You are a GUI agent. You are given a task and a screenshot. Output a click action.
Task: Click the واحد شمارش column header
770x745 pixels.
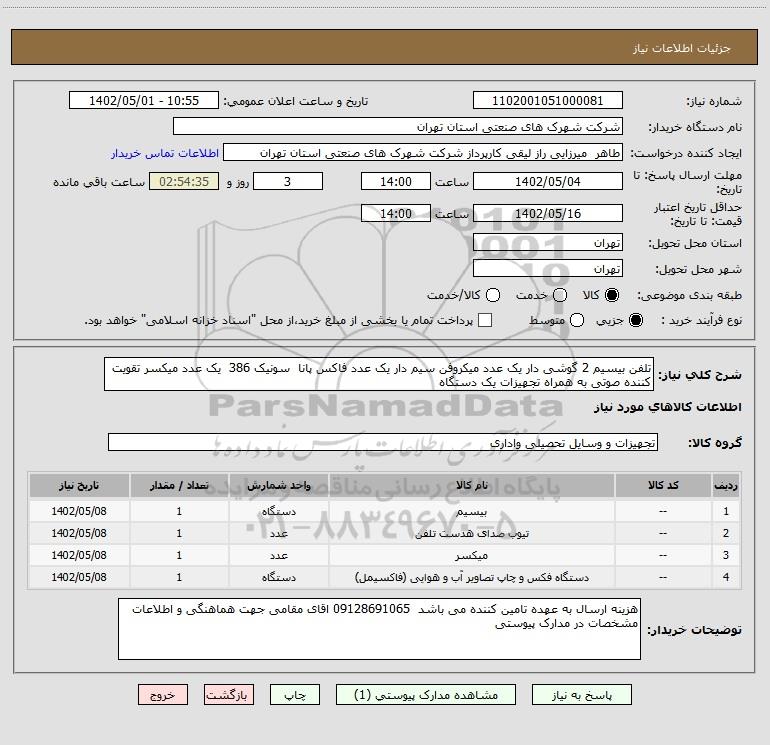(x=278, y=486)
